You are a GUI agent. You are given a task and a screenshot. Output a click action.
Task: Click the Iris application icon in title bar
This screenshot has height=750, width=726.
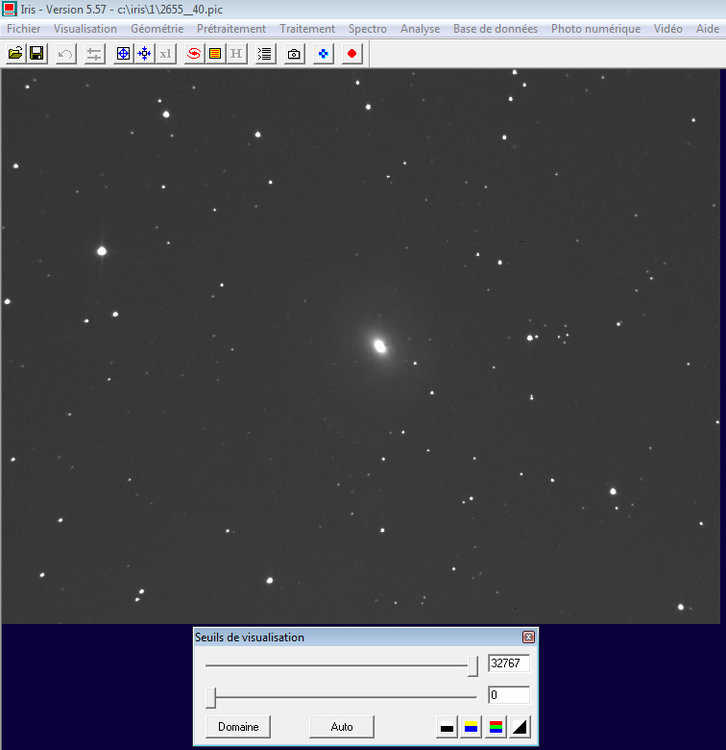9,9
